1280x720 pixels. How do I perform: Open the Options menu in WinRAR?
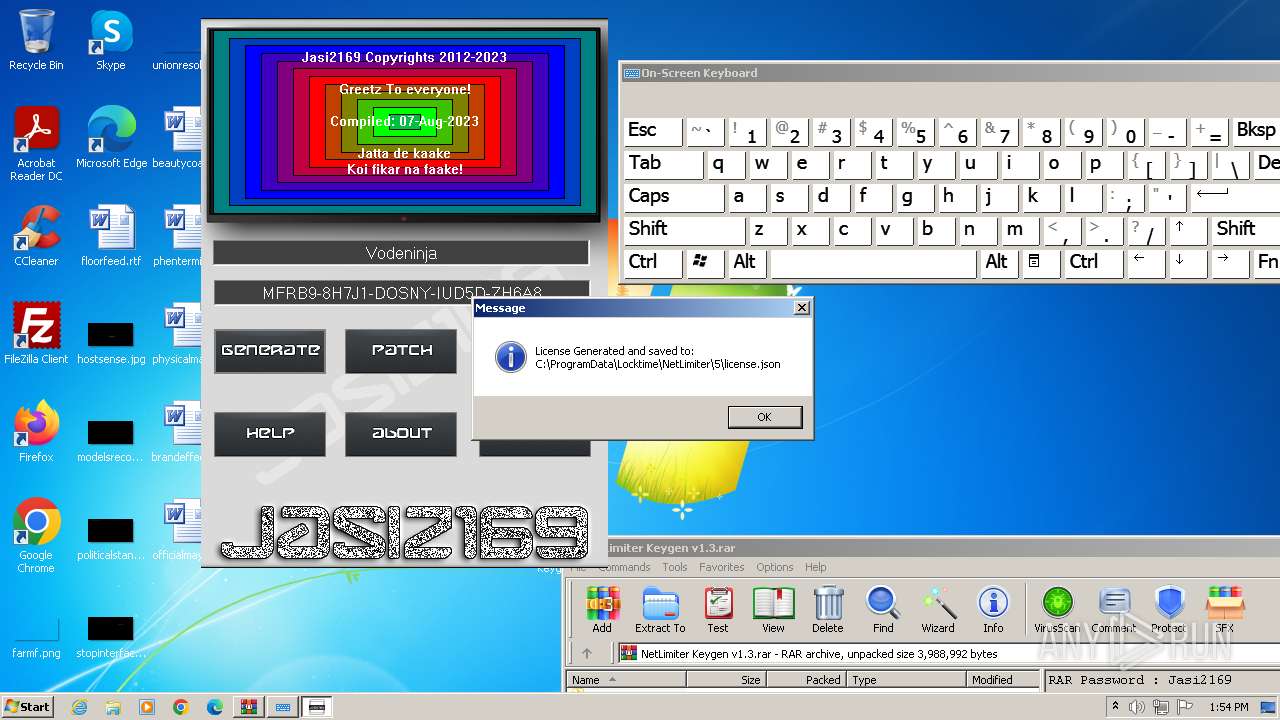coord(775,567)
